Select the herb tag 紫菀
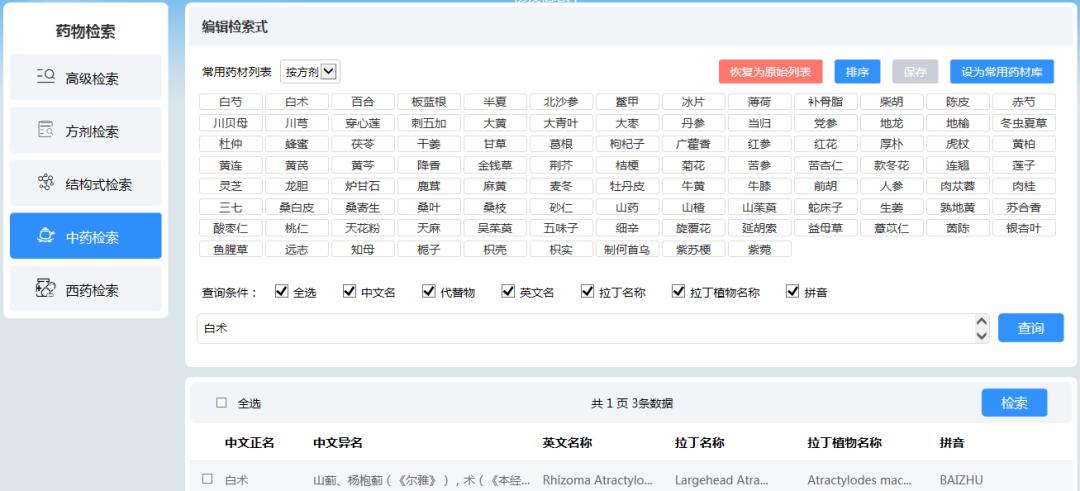 tap(760, 249)
